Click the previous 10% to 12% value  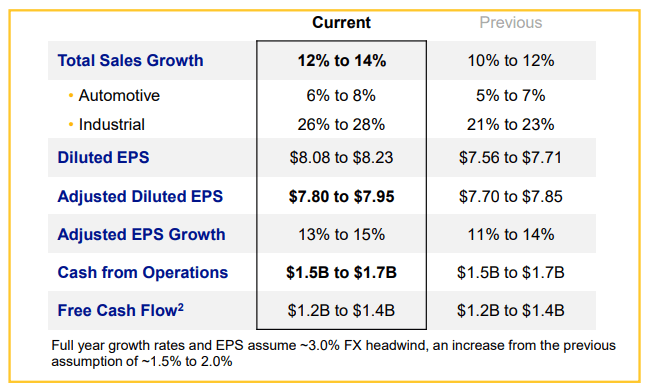[x=511, y=61]
